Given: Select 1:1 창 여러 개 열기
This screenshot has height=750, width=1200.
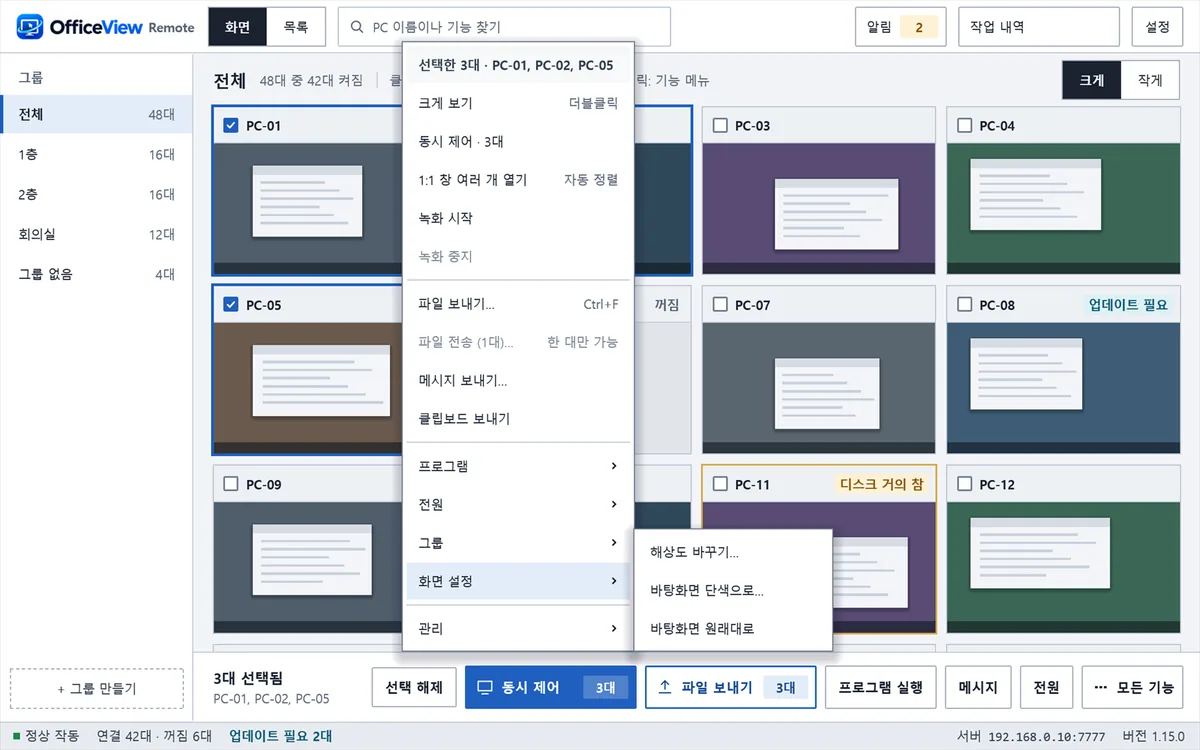Looking at the screenshot, I should (x=518, y=180).
